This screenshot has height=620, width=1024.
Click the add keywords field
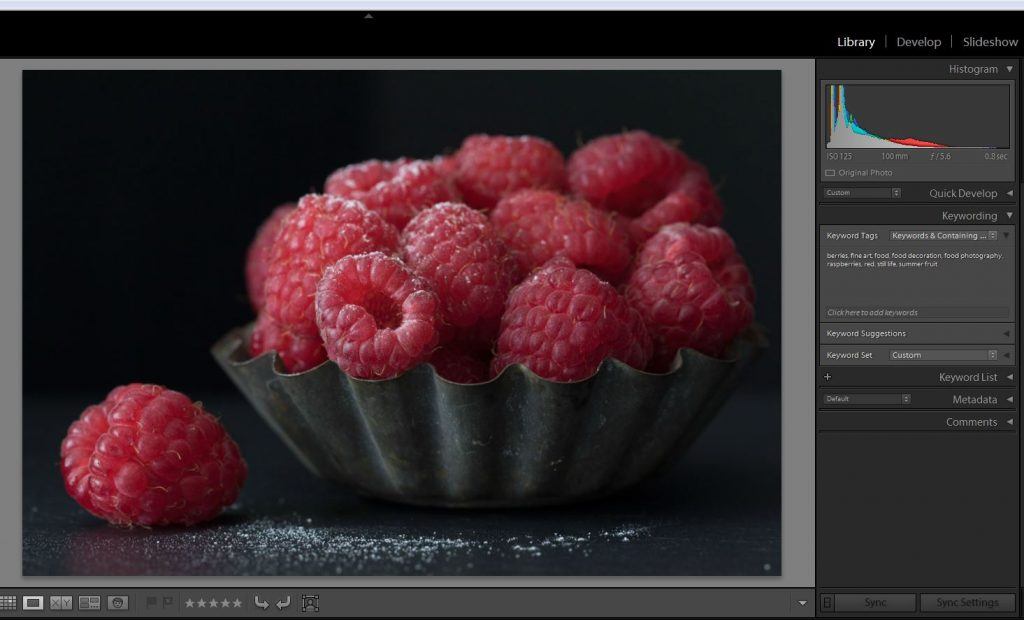pyautogui.click(x=915, y=313)
